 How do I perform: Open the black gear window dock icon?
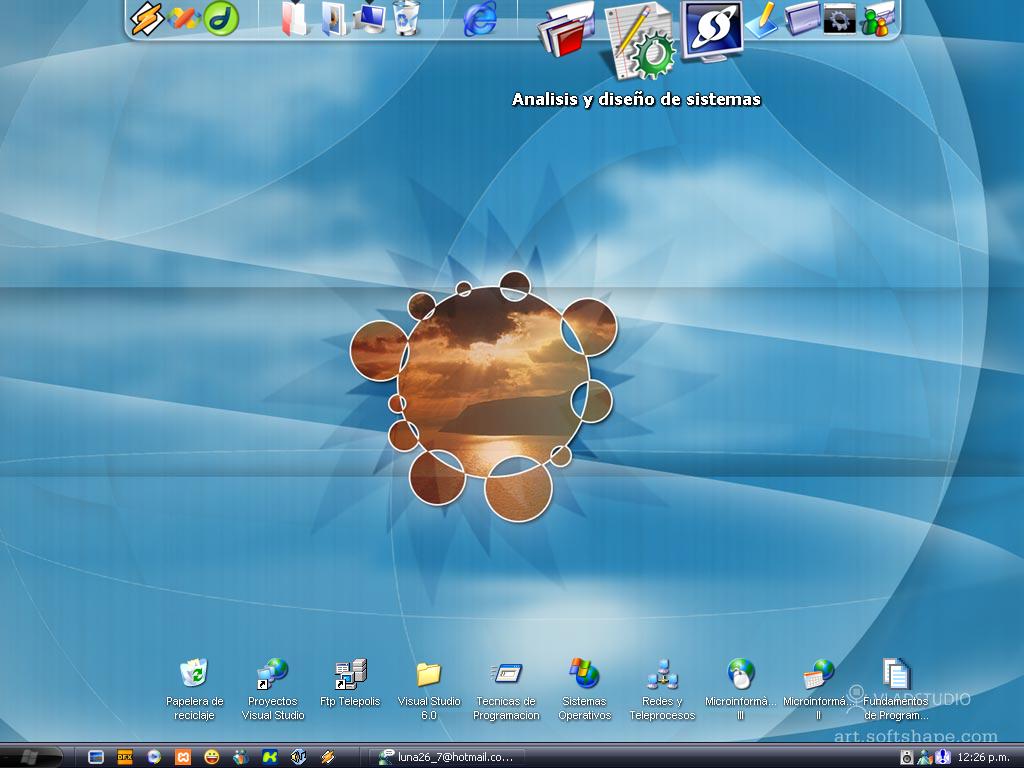coord(839,18)
